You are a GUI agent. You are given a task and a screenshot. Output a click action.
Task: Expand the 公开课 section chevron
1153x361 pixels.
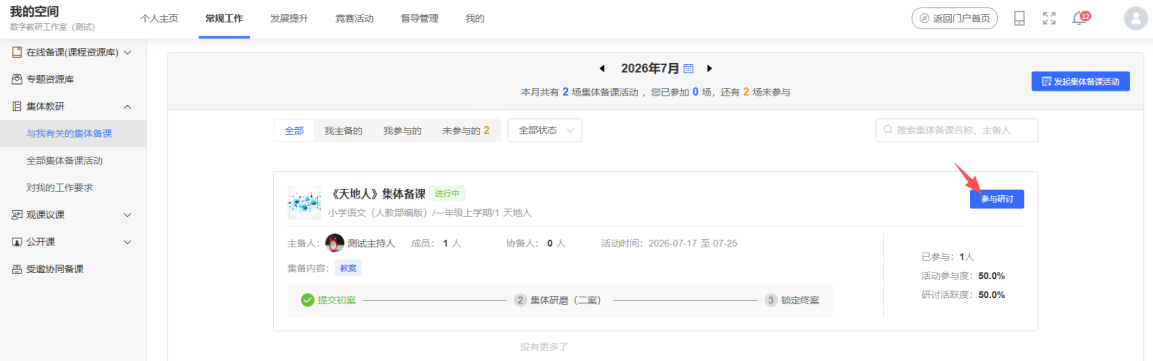(x=127, y=242)
